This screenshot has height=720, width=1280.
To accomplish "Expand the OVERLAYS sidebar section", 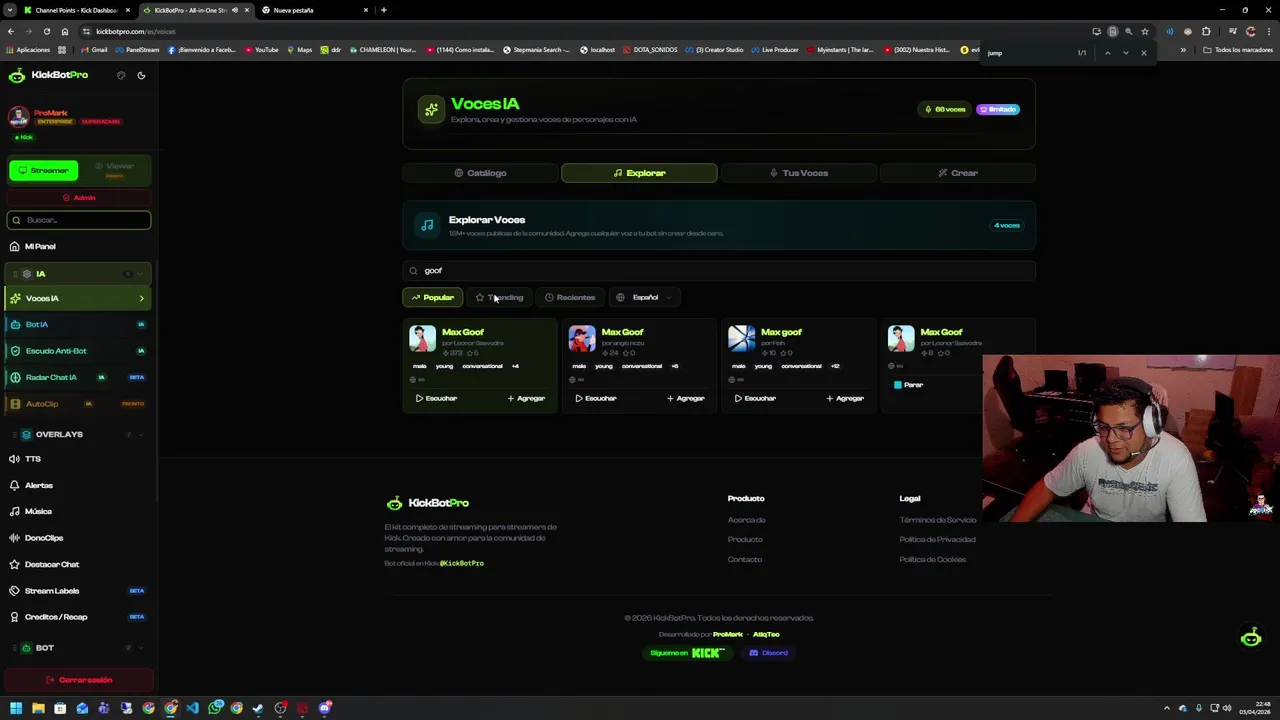I will click(x=79, y=434).
